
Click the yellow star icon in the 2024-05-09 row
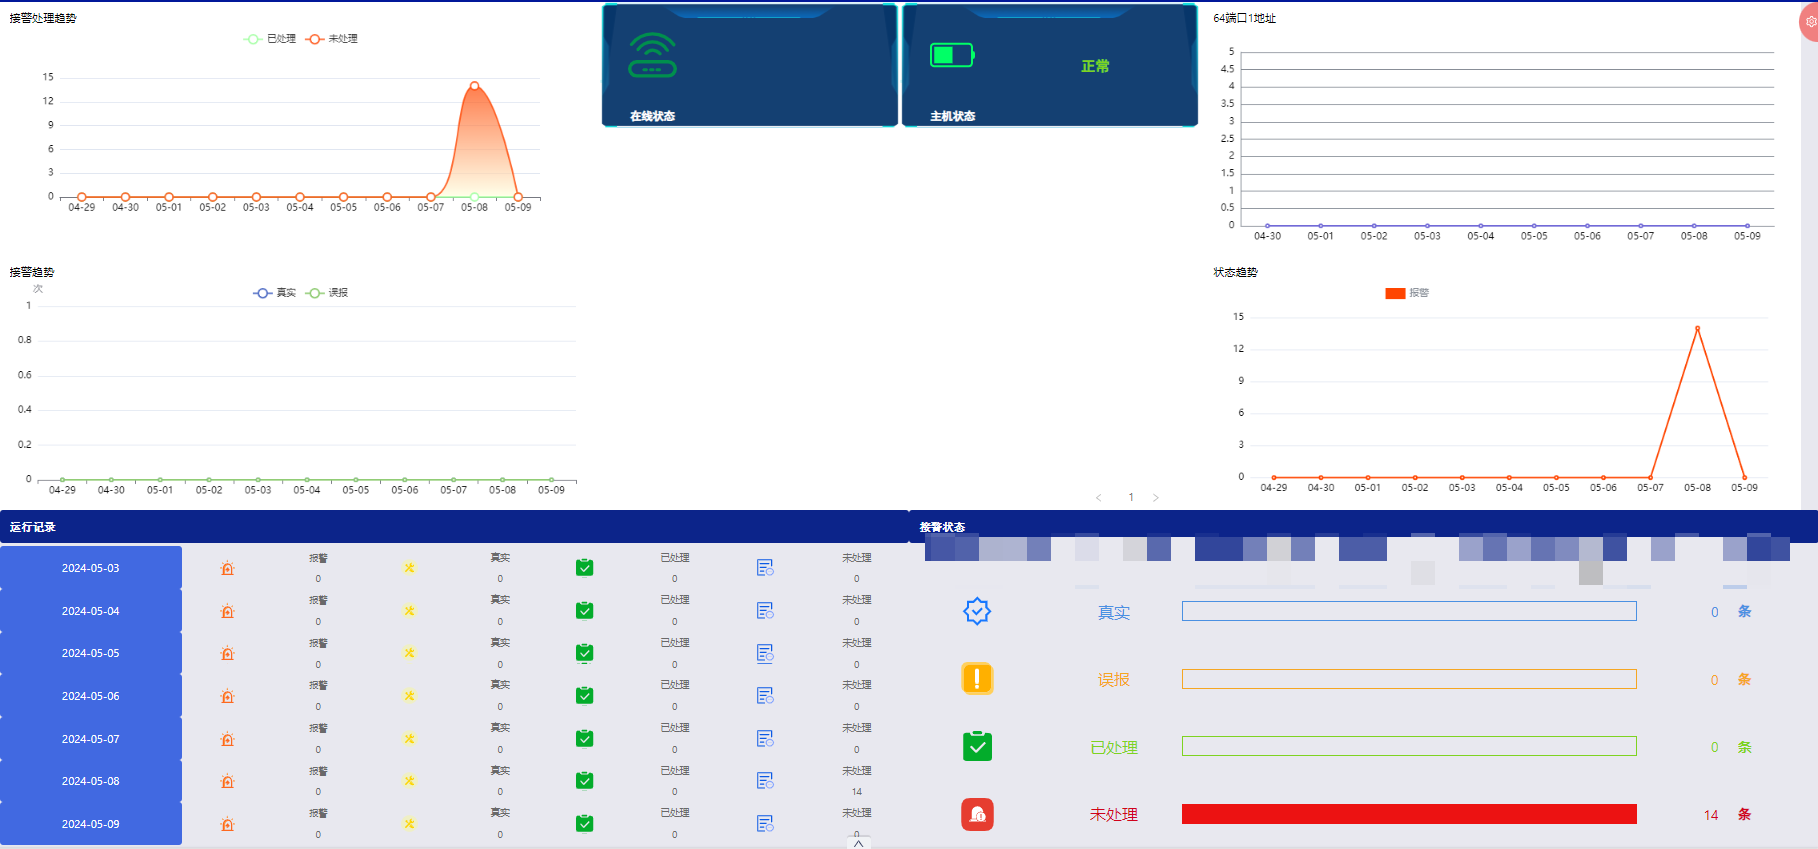coord(409,824)
